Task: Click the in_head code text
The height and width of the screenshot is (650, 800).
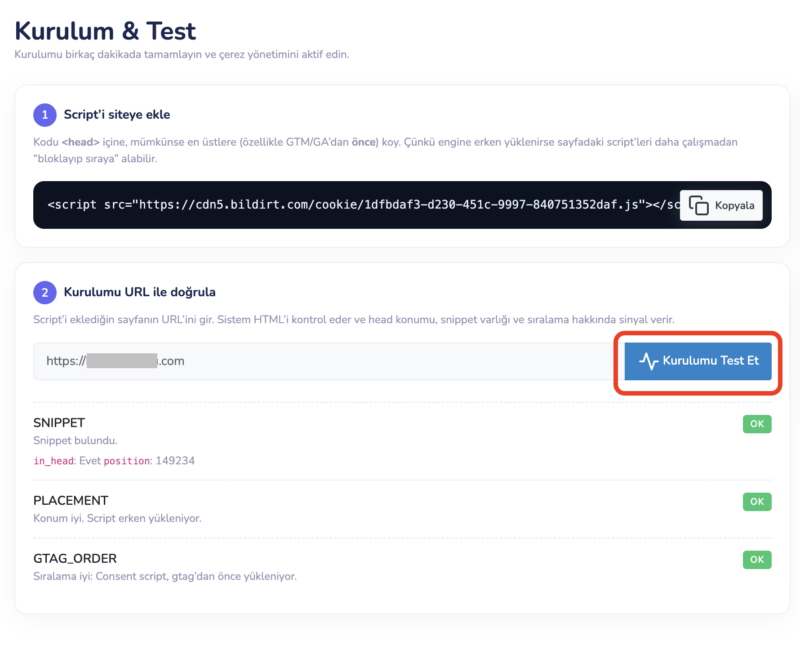Action: click(54, 461)
